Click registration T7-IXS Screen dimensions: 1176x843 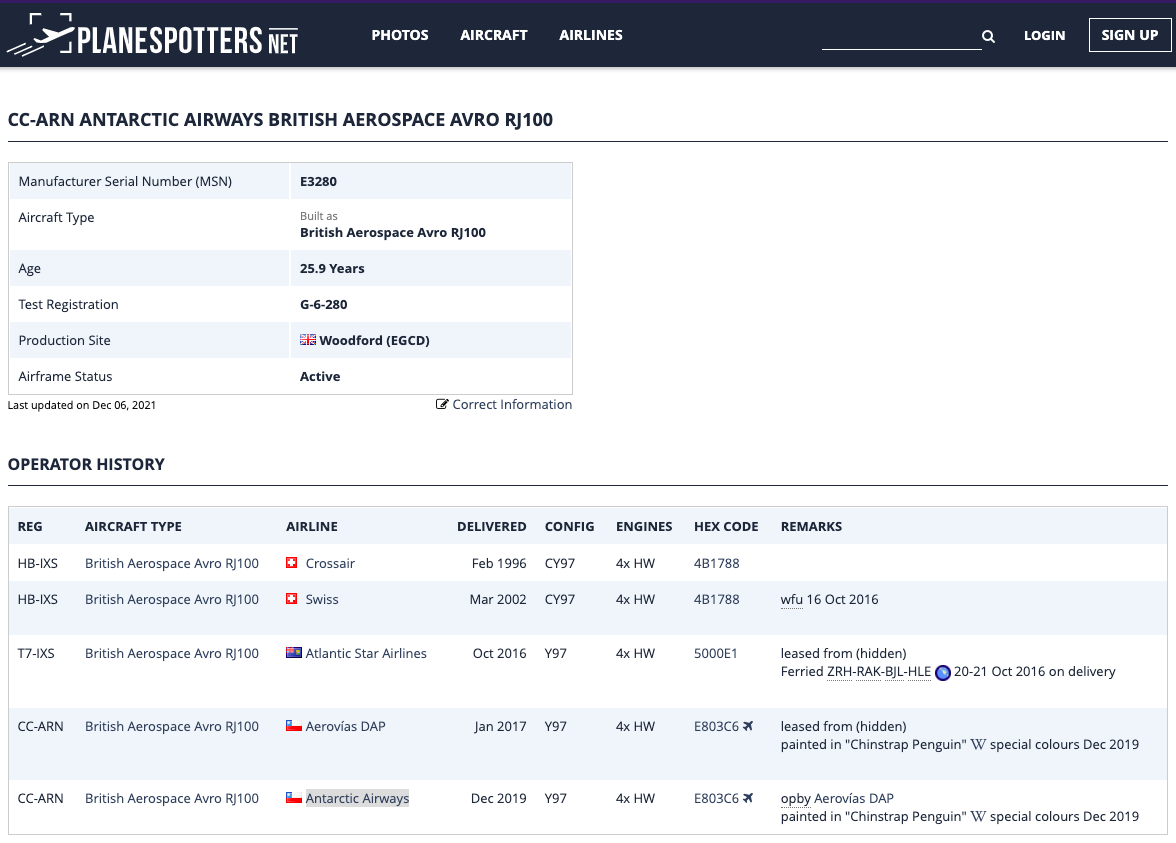coord(36,653)
